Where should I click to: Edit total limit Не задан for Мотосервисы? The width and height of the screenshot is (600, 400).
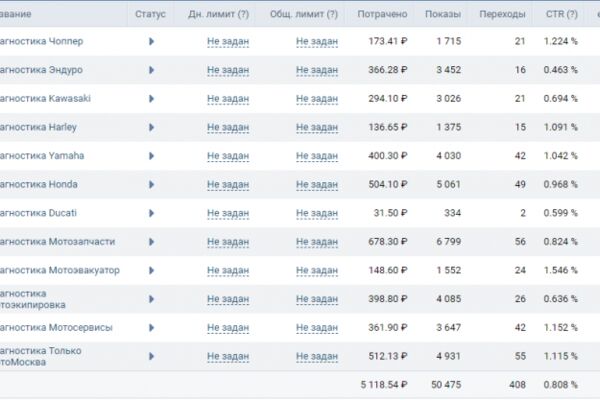coord(317,328)
